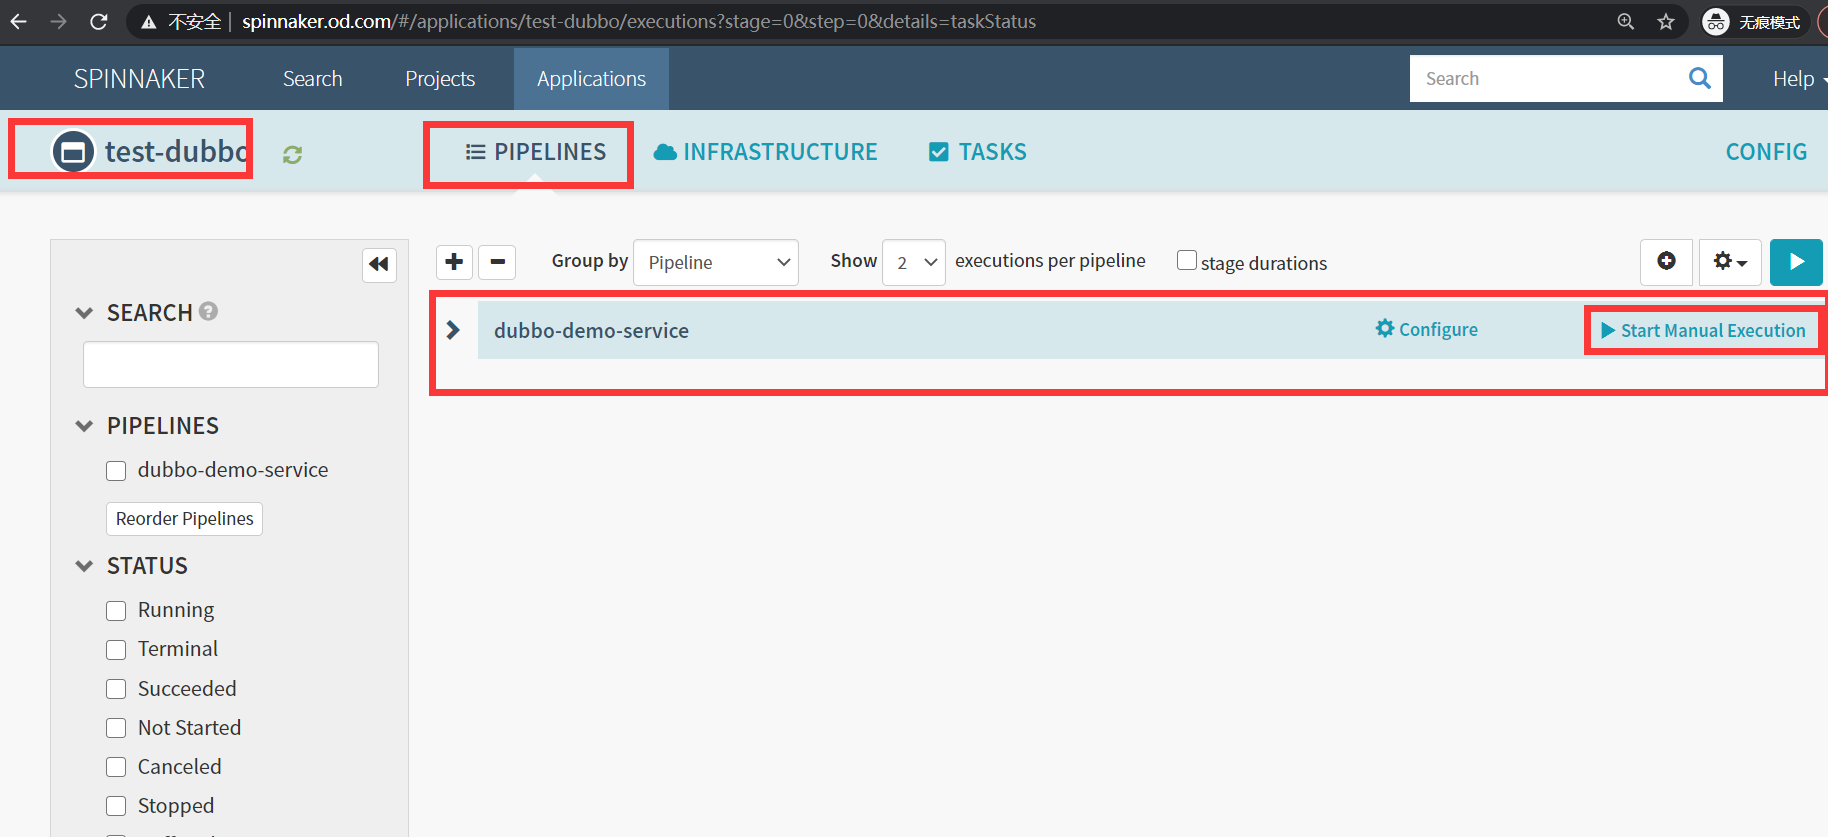Check dubbo-demo-service pipeline filter
Image resolution: width=1828 pixels, height=837 pixels.
(116, 470)
